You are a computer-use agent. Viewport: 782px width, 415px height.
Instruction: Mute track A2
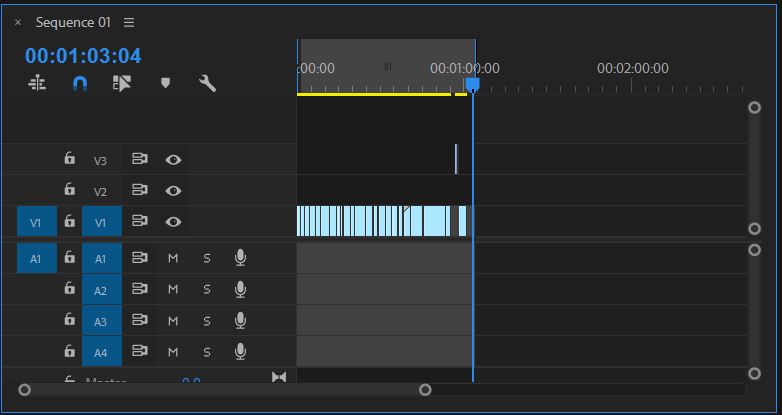click(173, 289)
